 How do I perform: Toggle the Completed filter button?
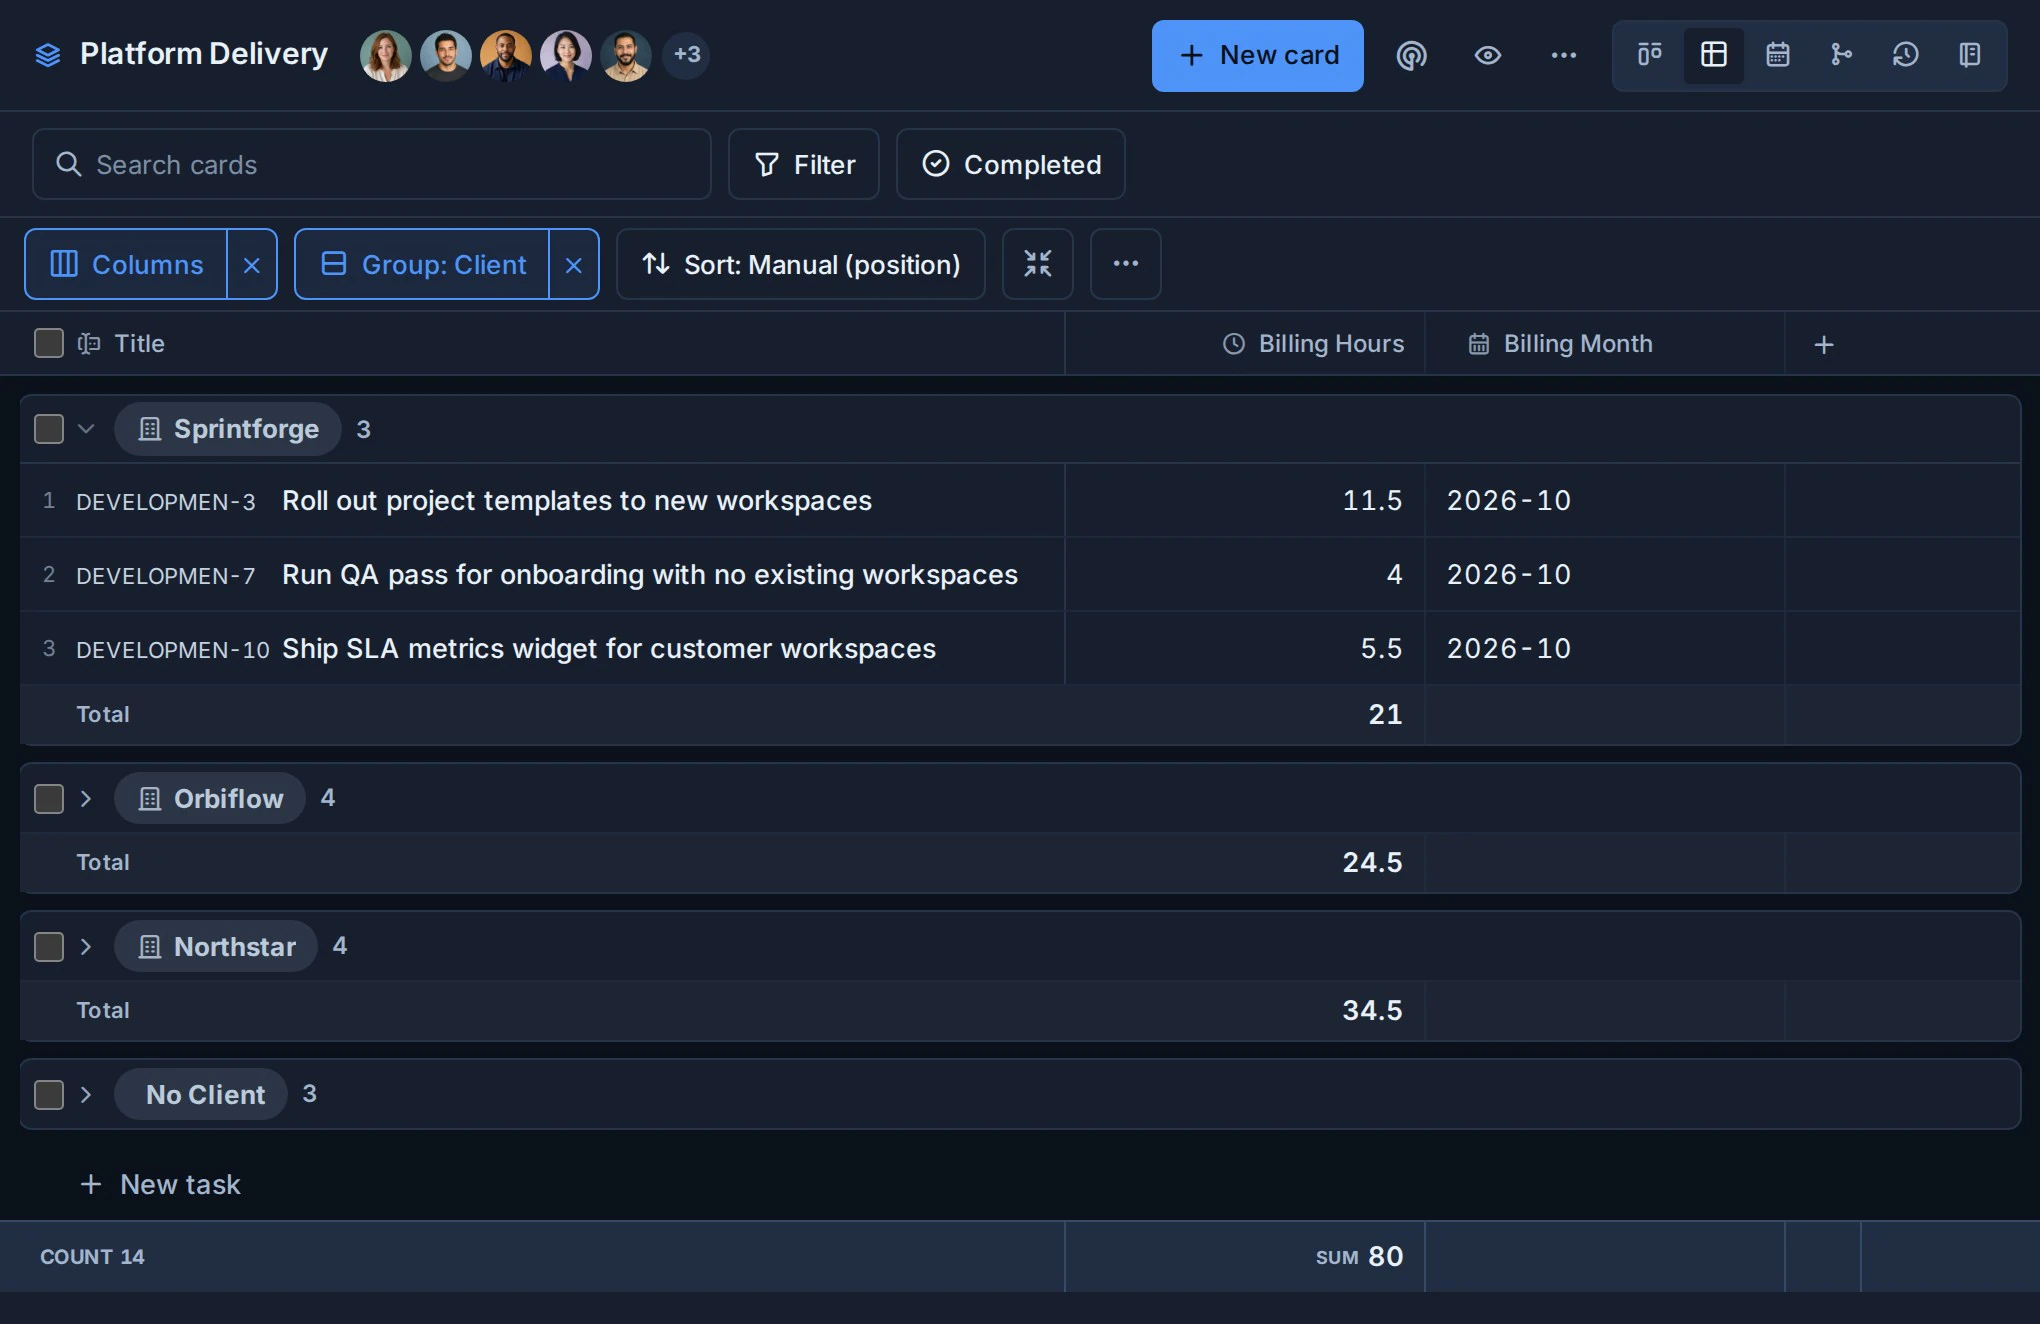[1011, 164]
